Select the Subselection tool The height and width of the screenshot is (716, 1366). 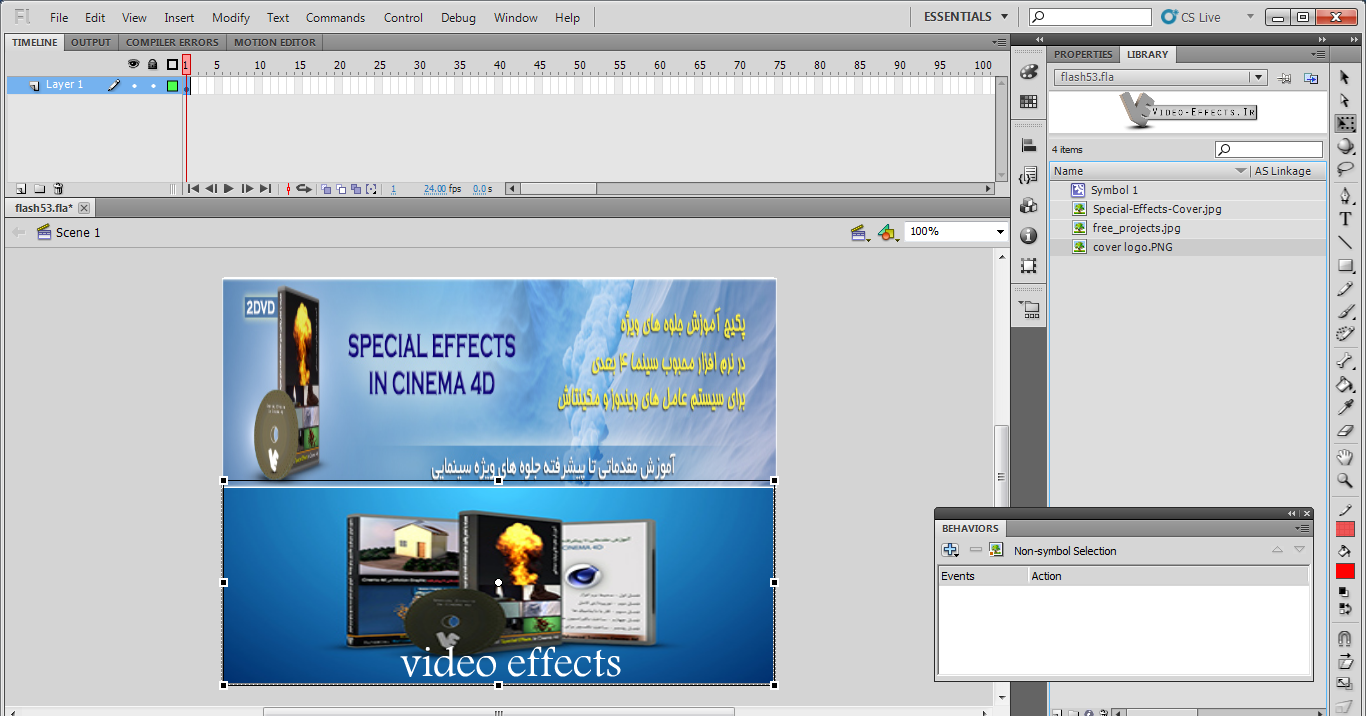[1345, 101]
